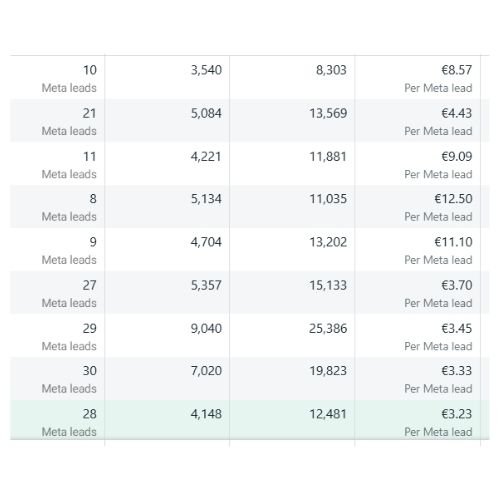This screenshot has width=500, height=500.
Task: Click the €4.43 per Meta lead cell
Action: tap(418, 121)
